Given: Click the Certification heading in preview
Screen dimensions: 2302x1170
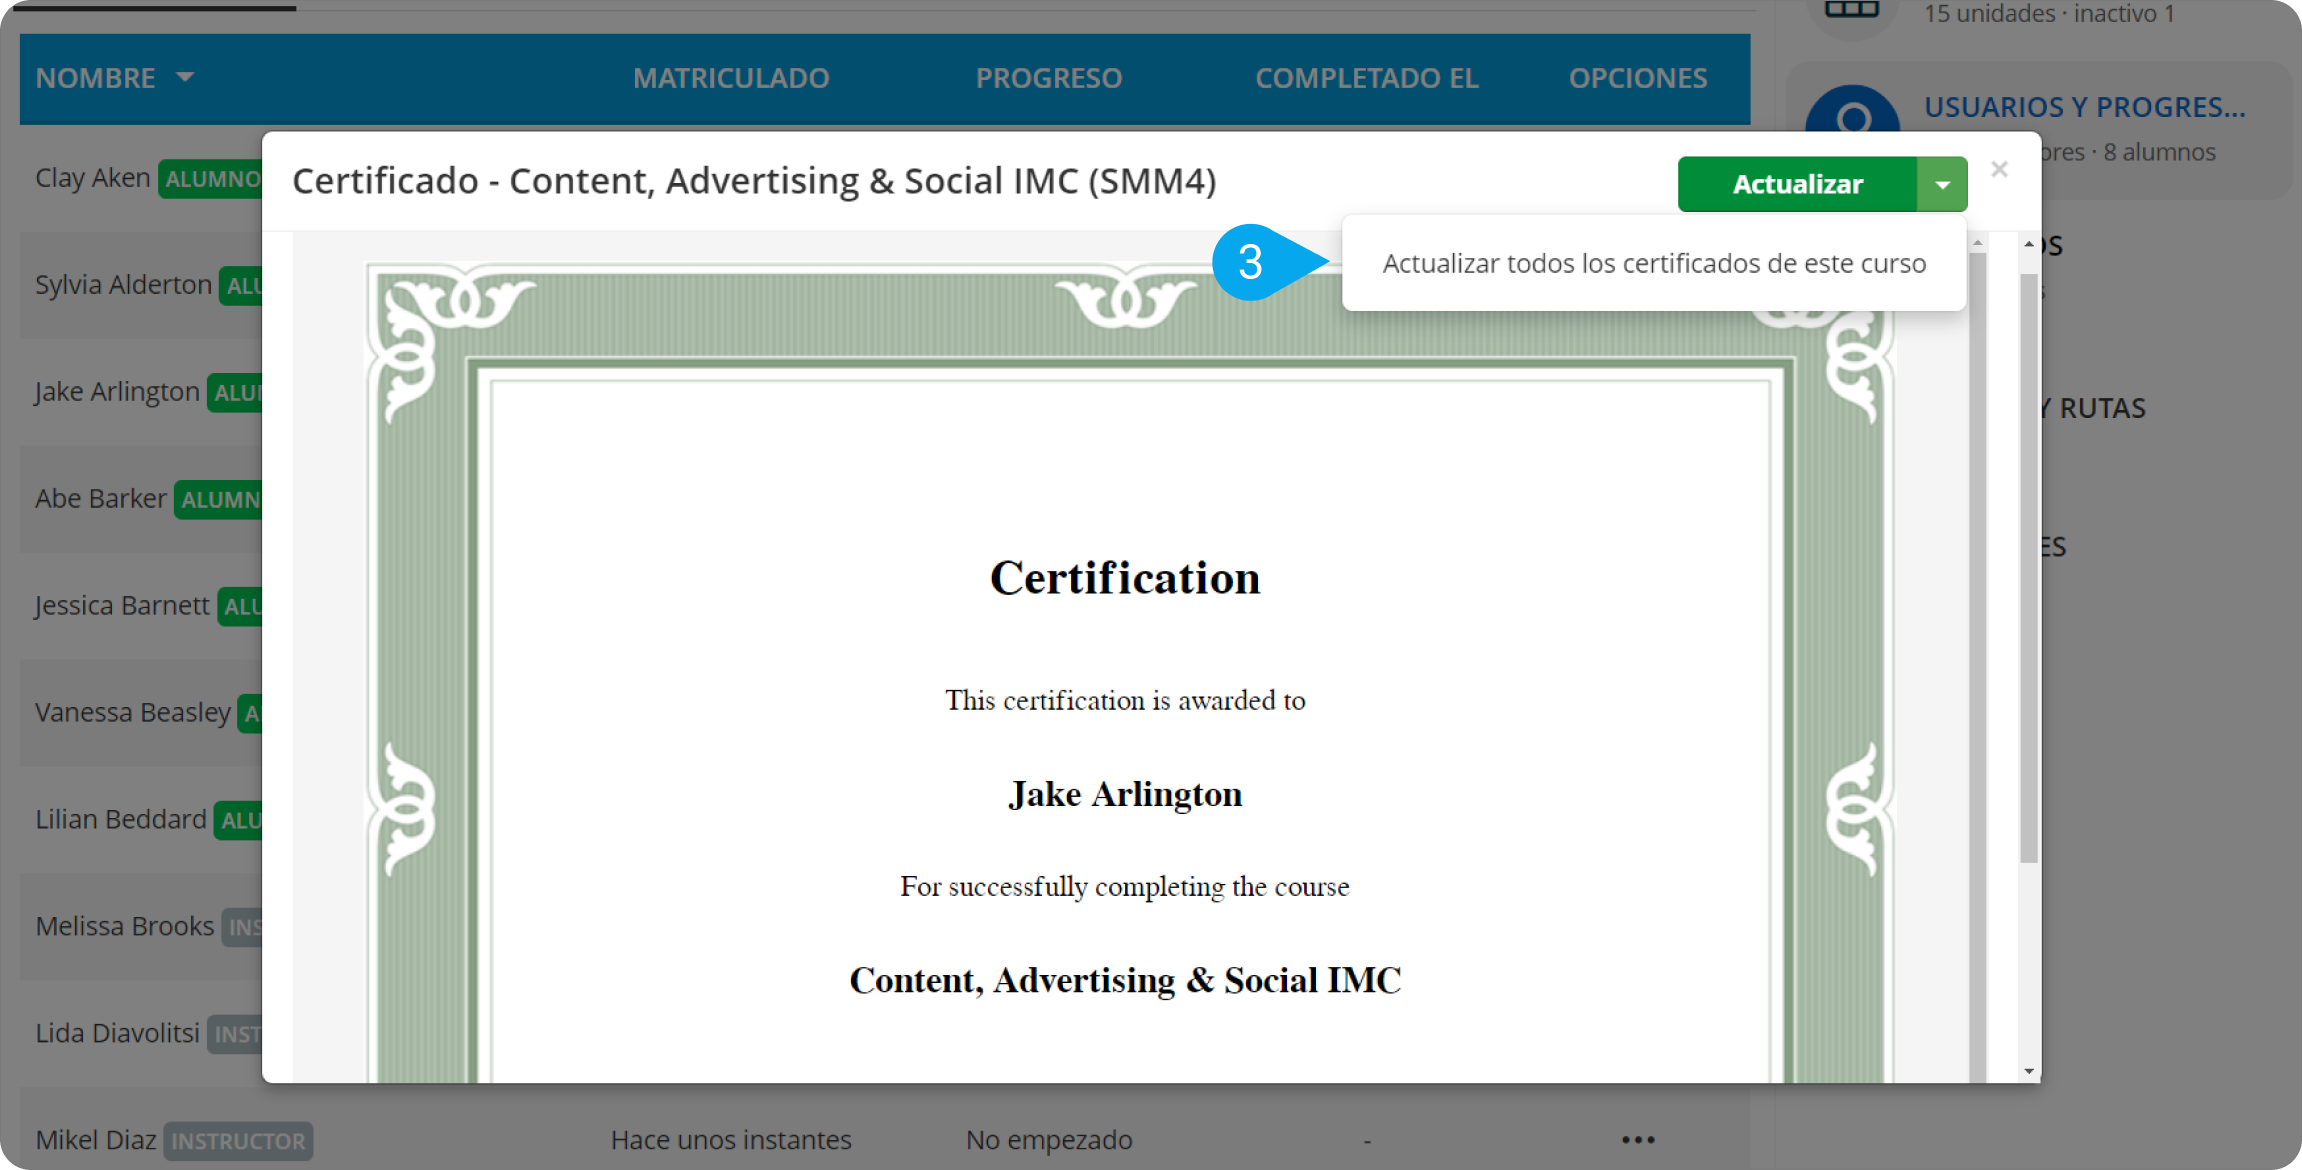Looking at the screenshot, I should coord(1125,578).
